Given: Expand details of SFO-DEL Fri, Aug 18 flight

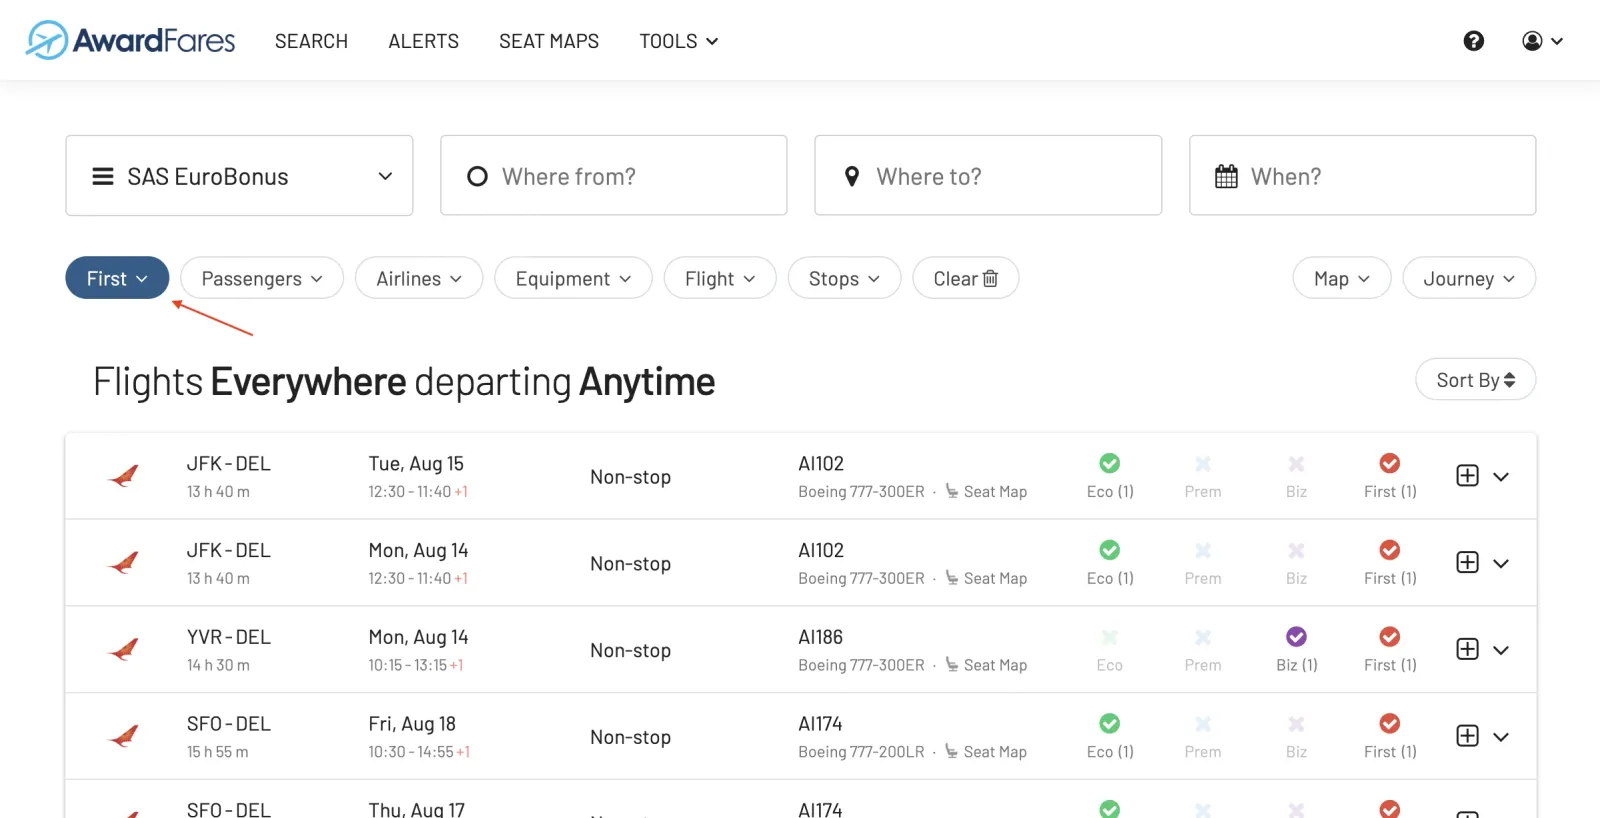Looking at the screenshot, I should click(1501, 737).
